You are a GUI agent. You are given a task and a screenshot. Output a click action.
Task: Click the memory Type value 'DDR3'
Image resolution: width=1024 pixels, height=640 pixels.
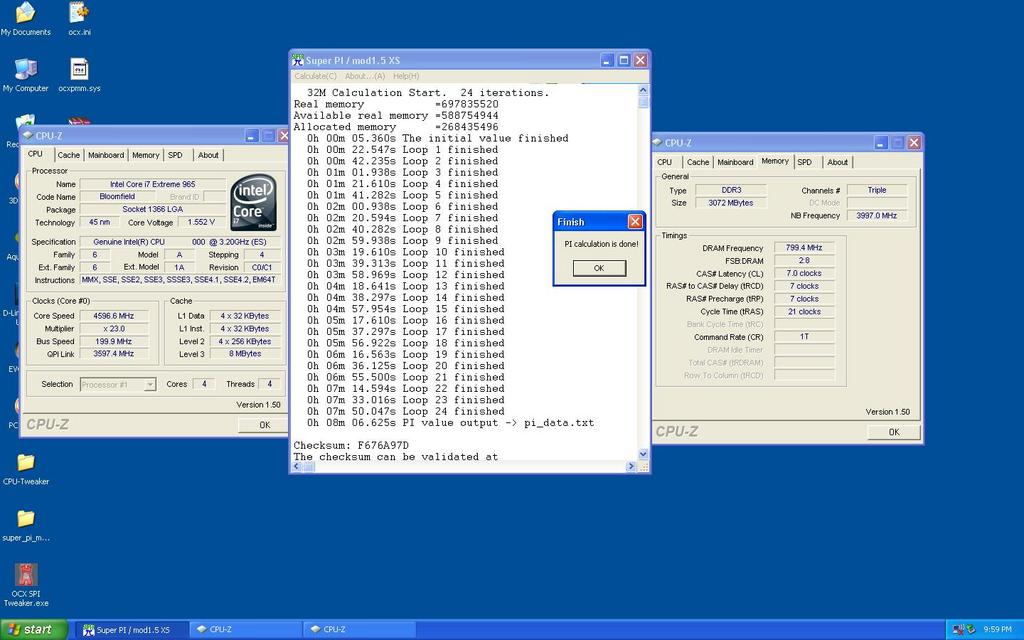click(x=731, y=190)
